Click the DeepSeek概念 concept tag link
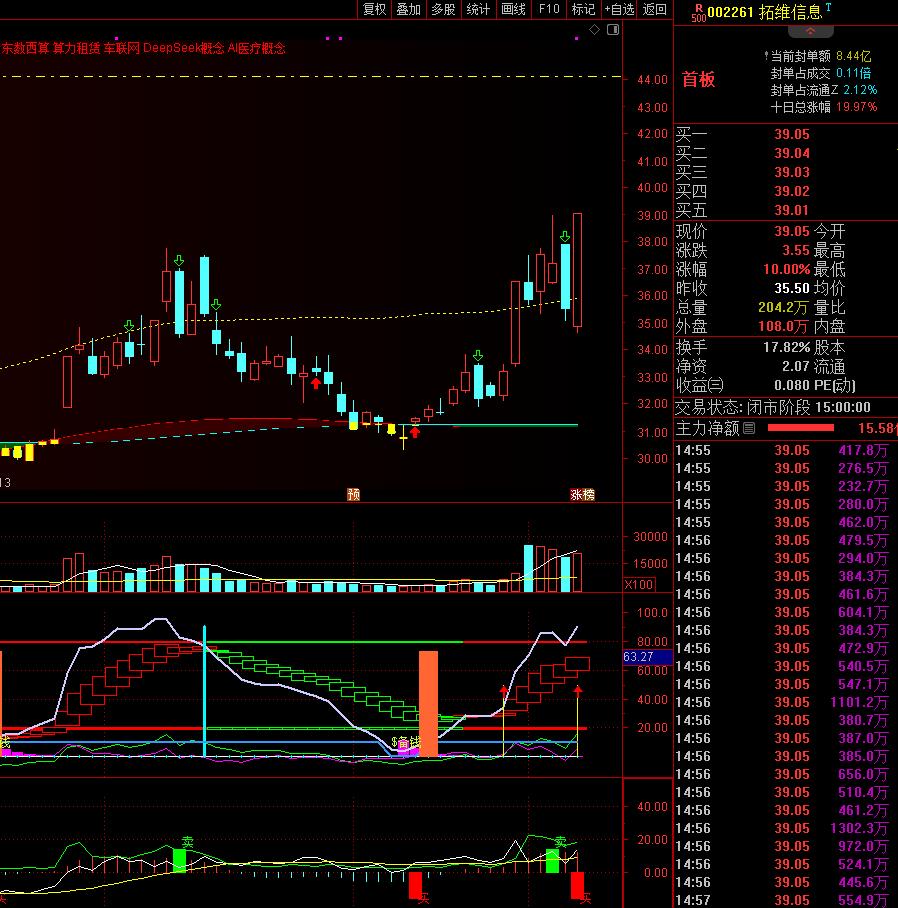898x908 pixels. pos(184,48)
